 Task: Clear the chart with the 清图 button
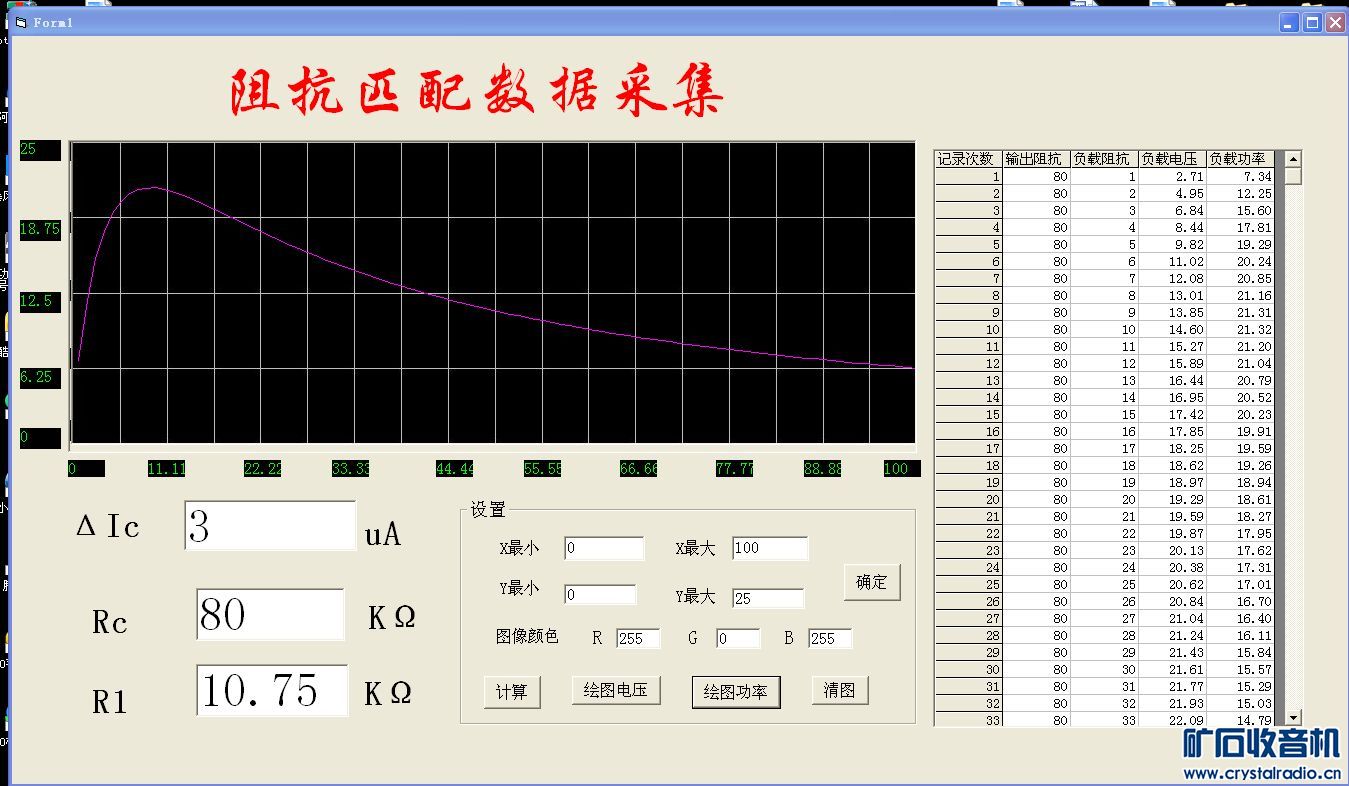[839, 690]
